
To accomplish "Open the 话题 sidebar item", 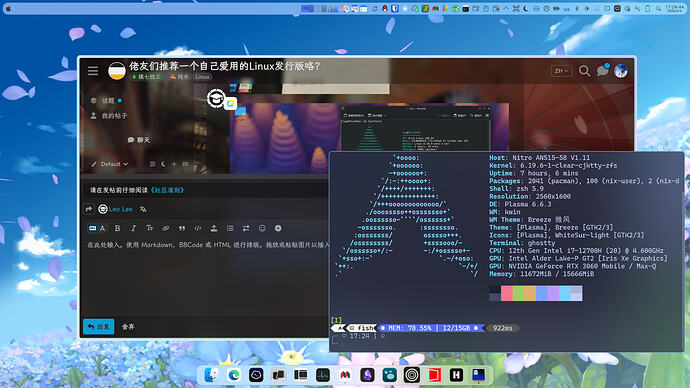I will (108, 101).
